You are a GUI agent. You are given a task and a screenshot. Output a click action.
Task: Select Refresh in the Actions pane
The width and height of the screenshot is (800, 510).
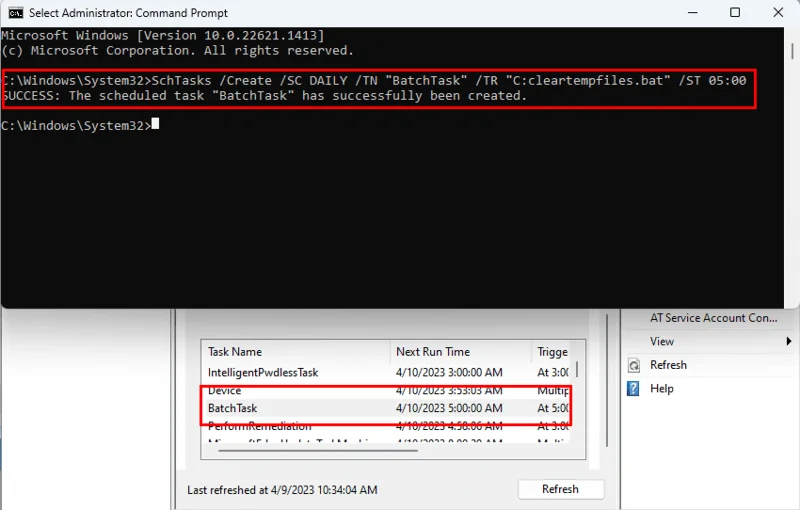pos(668,365)
